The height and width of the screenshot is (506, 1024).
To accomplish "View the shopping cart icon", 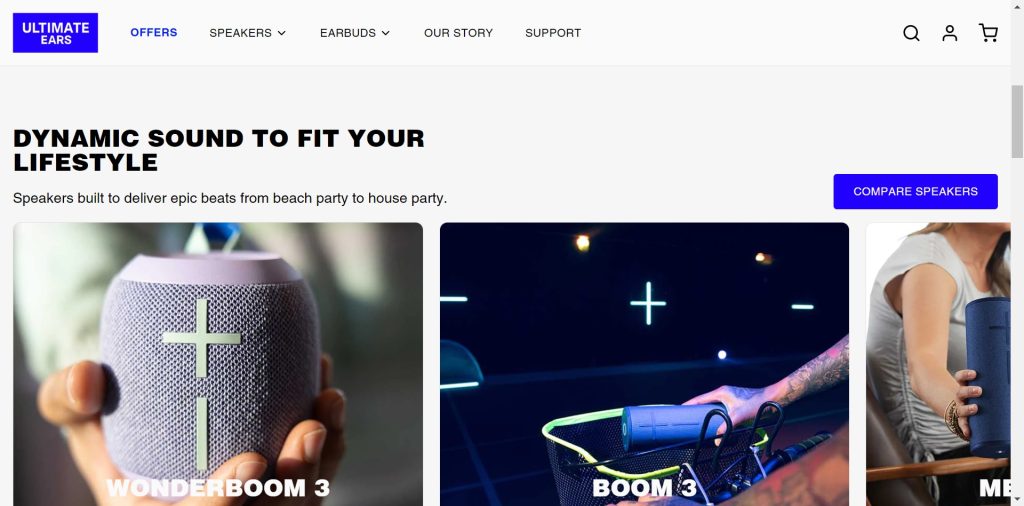I will [988, 33].
